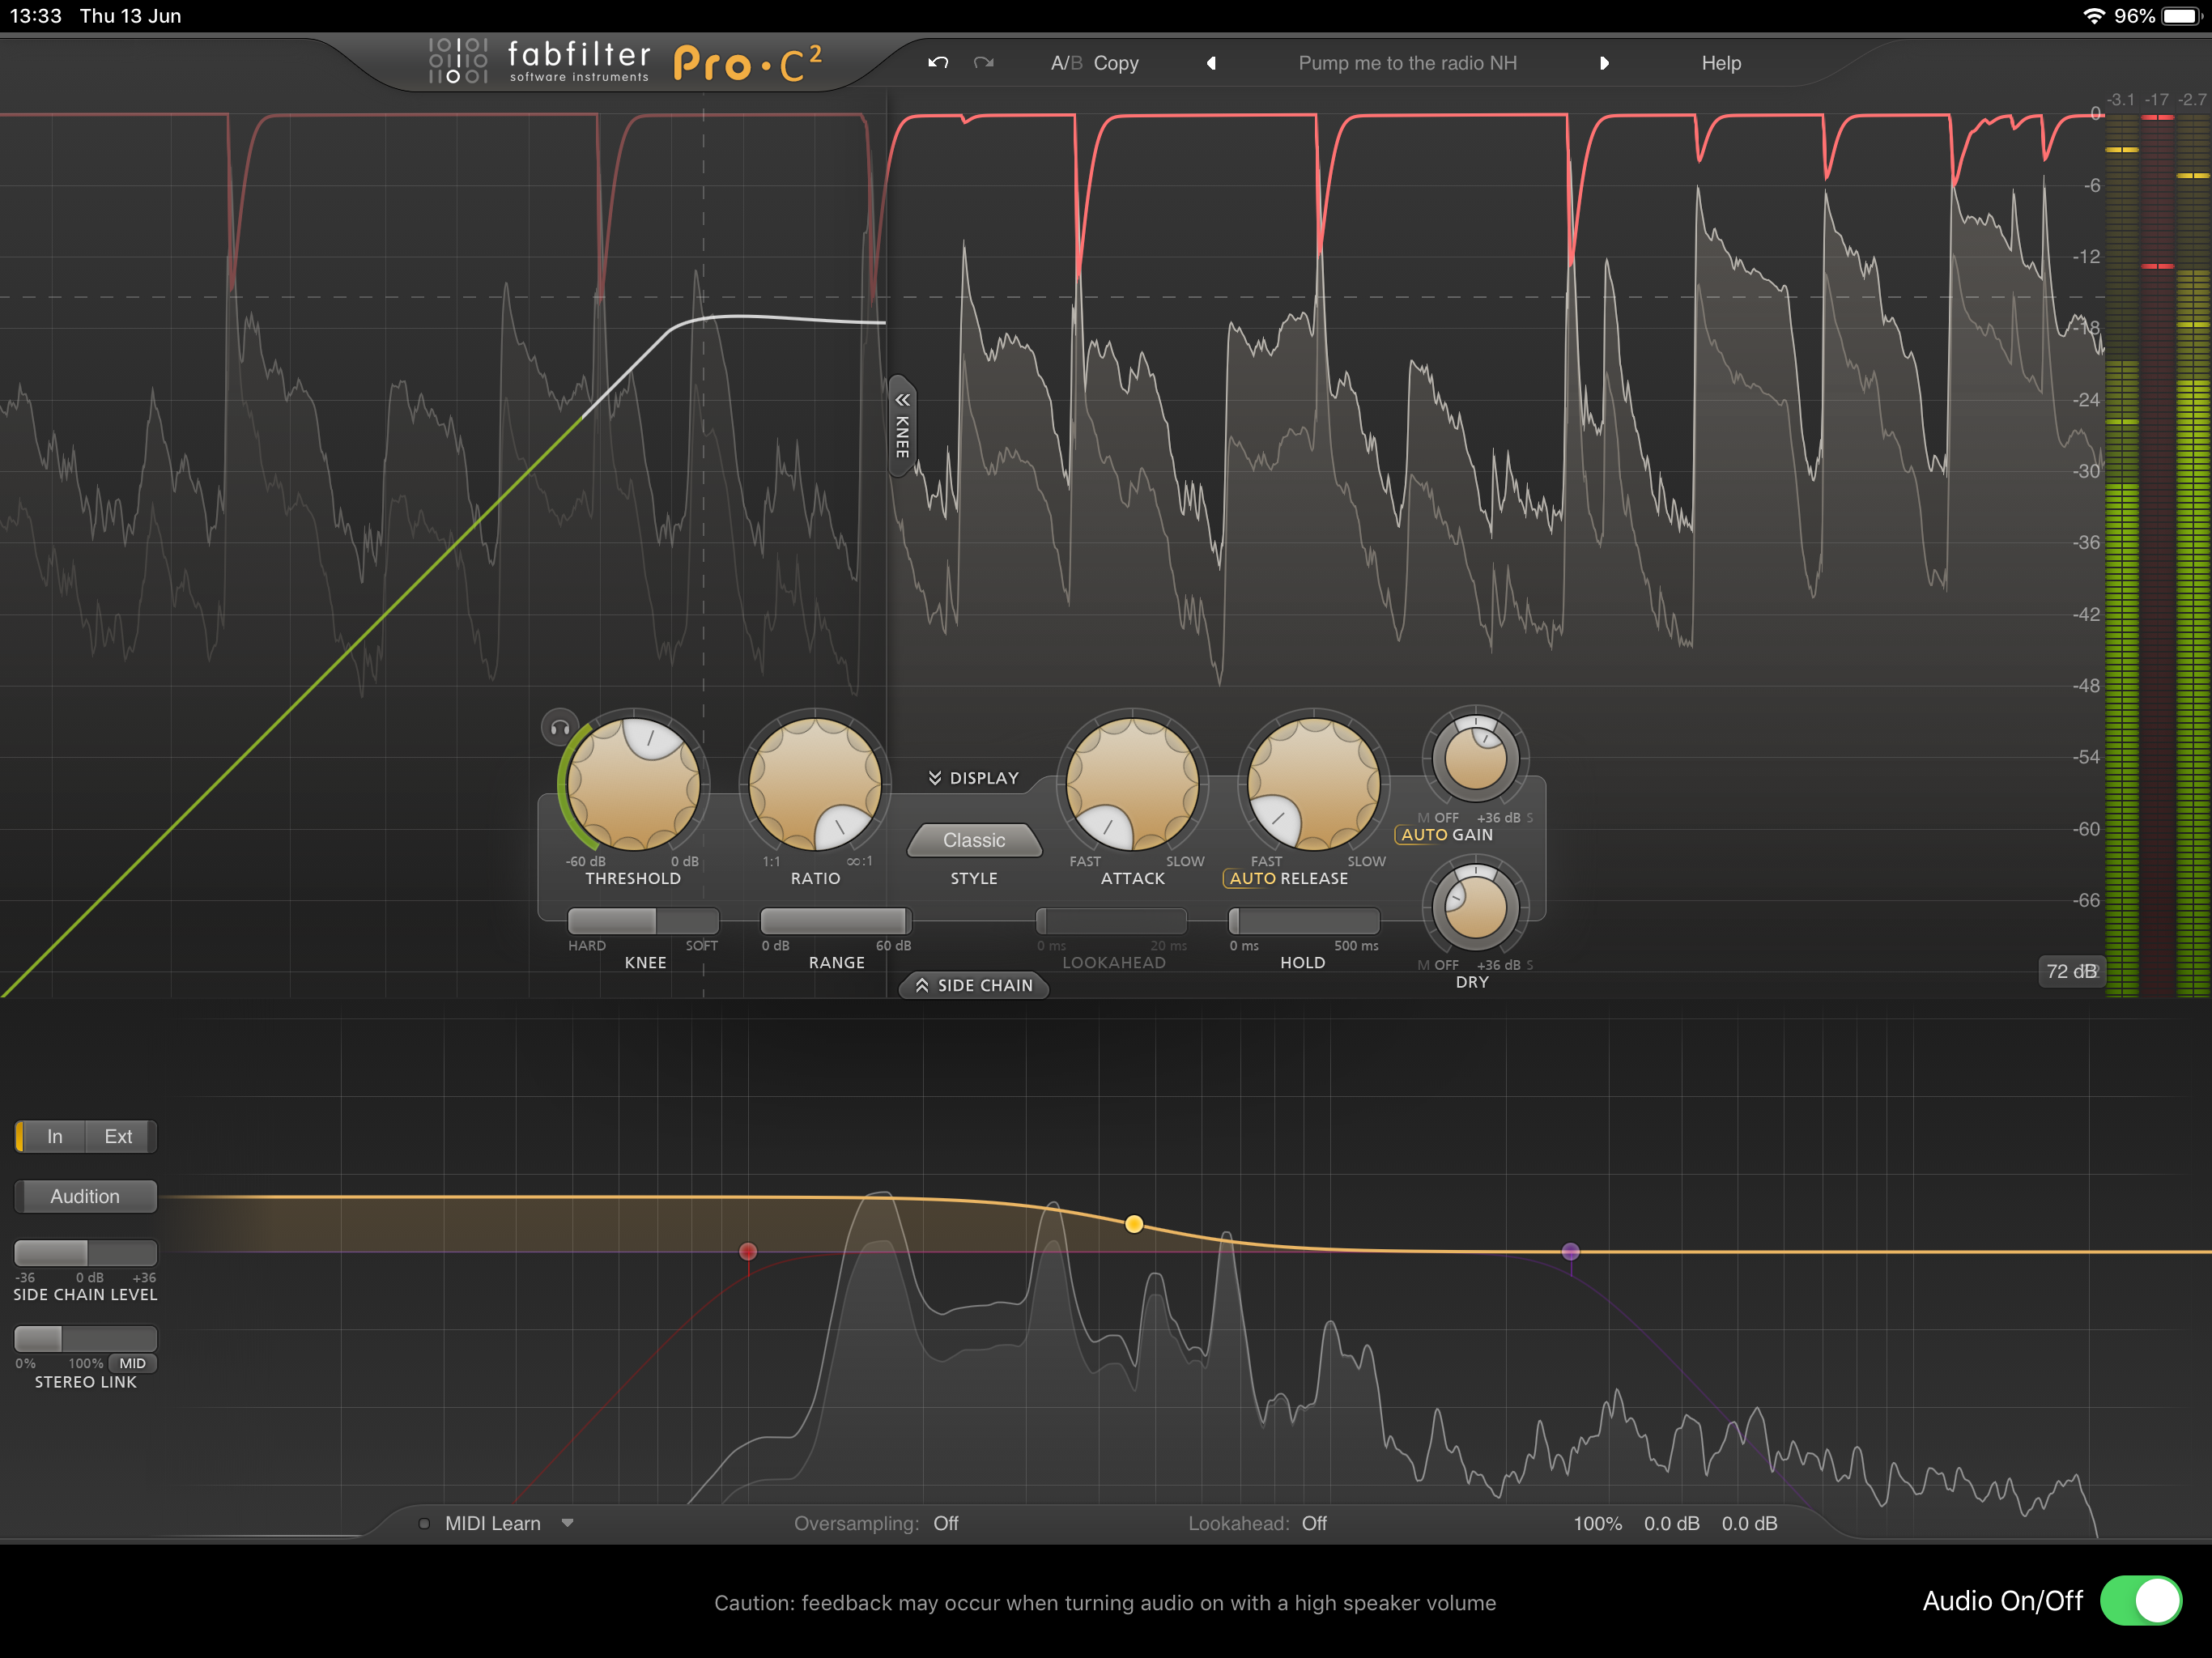Expand the DISPLAY section
The image size is (2212, 1658).
973,778
